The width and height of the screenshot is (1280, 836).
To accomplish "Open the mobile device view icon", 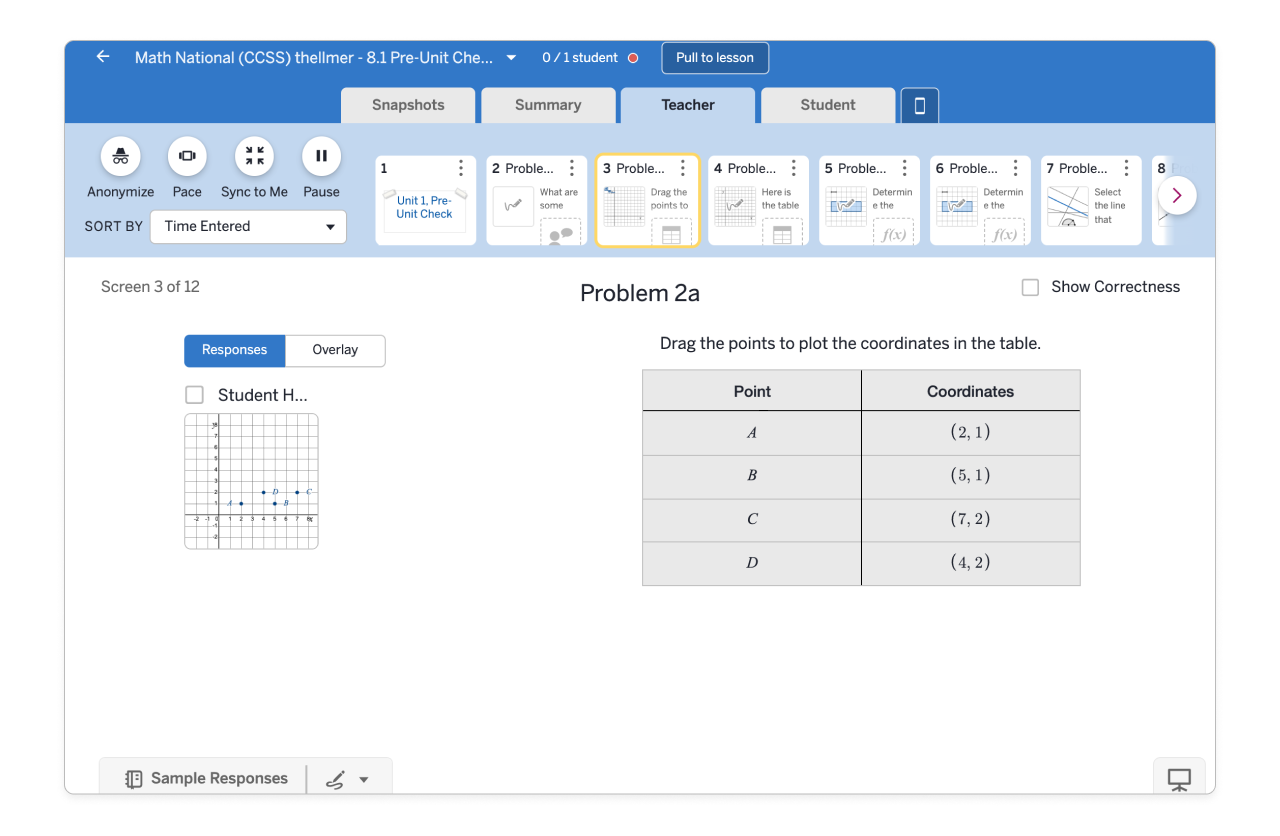I will (920, 106).
